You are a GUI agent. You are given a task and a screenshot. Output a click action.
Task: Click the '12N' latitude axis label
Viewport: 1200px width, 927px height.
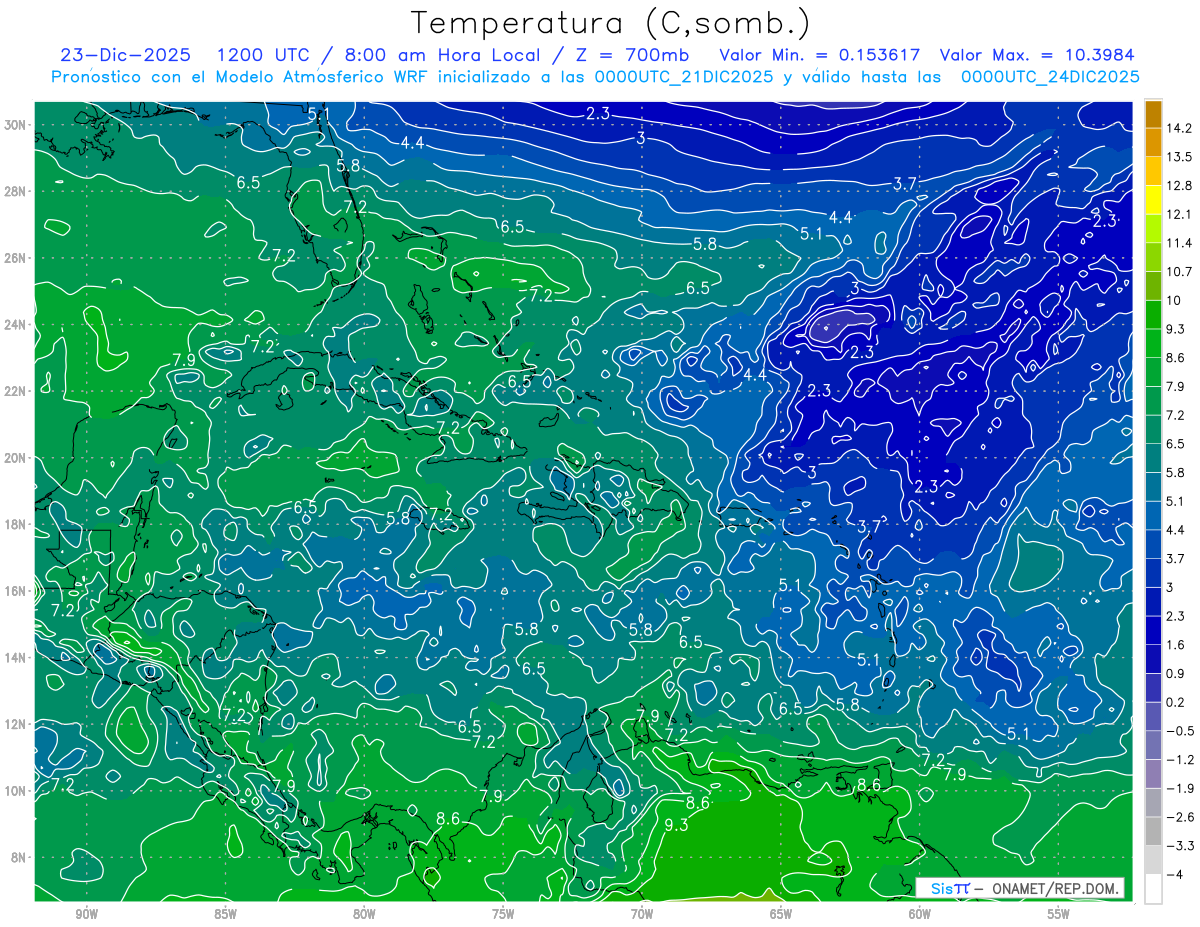[x=16, y=724]
